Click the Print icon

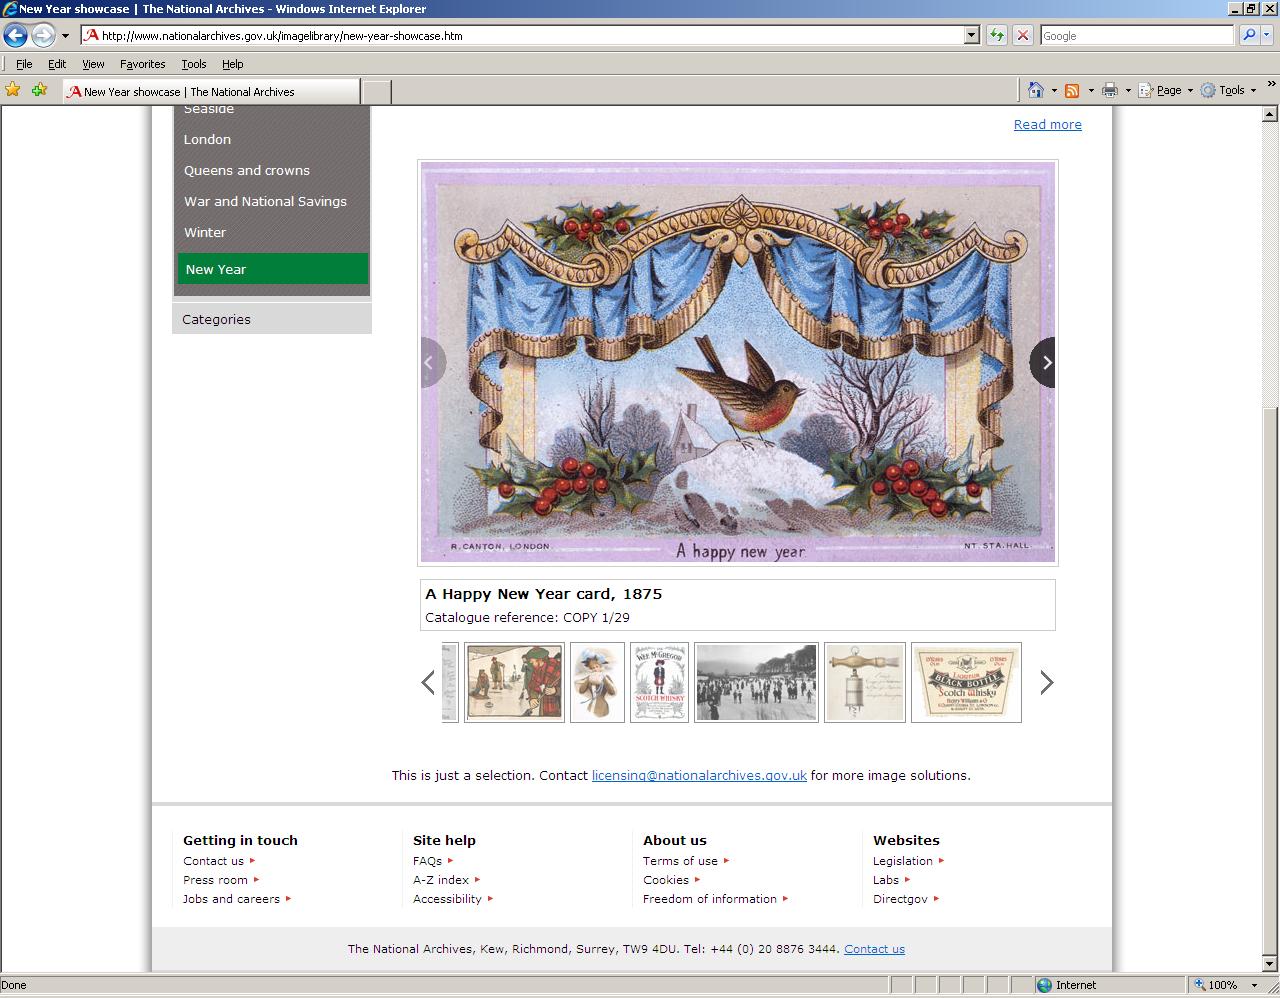click(x=1110, y=90)
